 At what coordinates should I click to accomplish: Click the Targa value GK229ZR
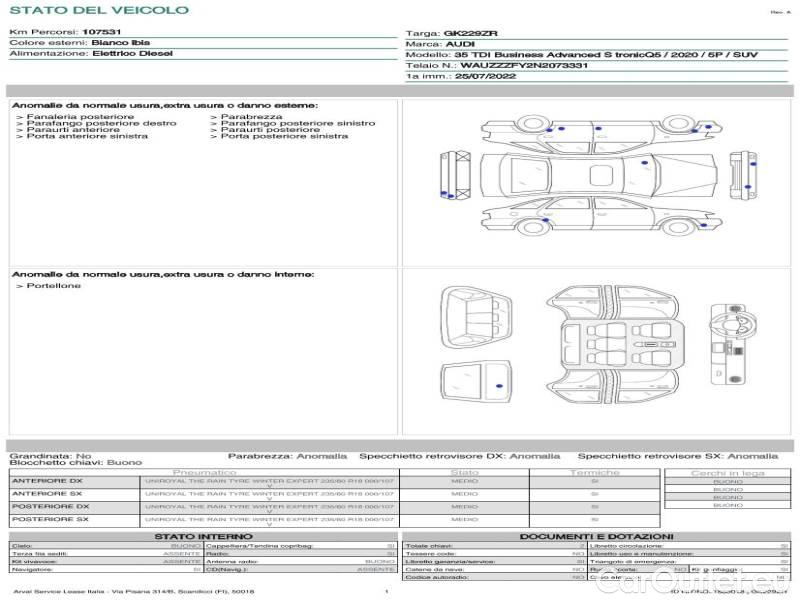click(469, 33)
